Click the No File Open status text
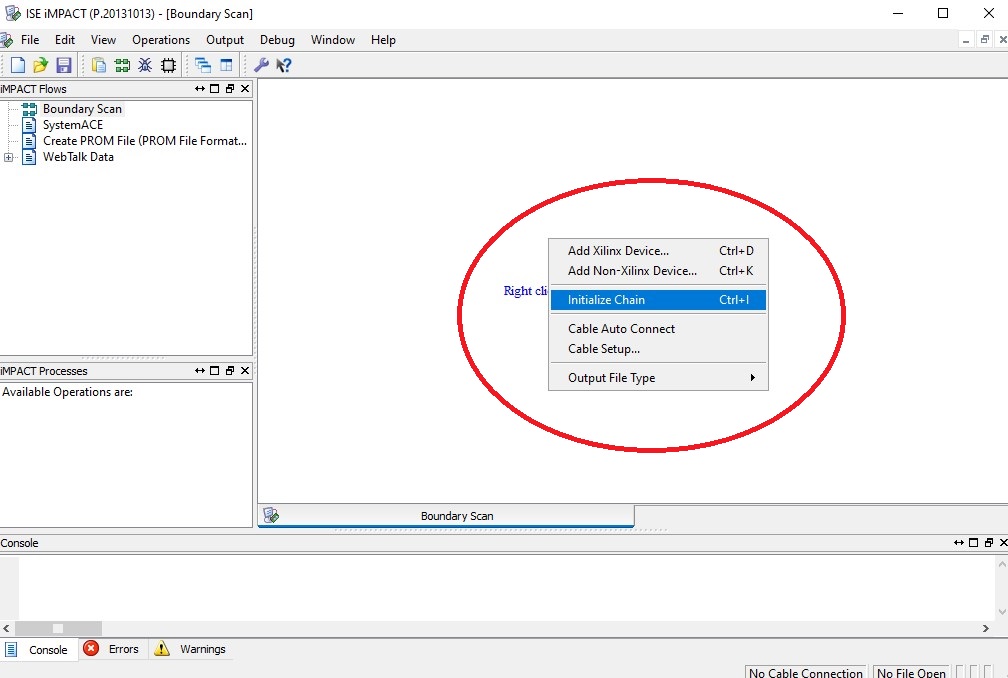Screen dimensions: 1008x678 911,672
